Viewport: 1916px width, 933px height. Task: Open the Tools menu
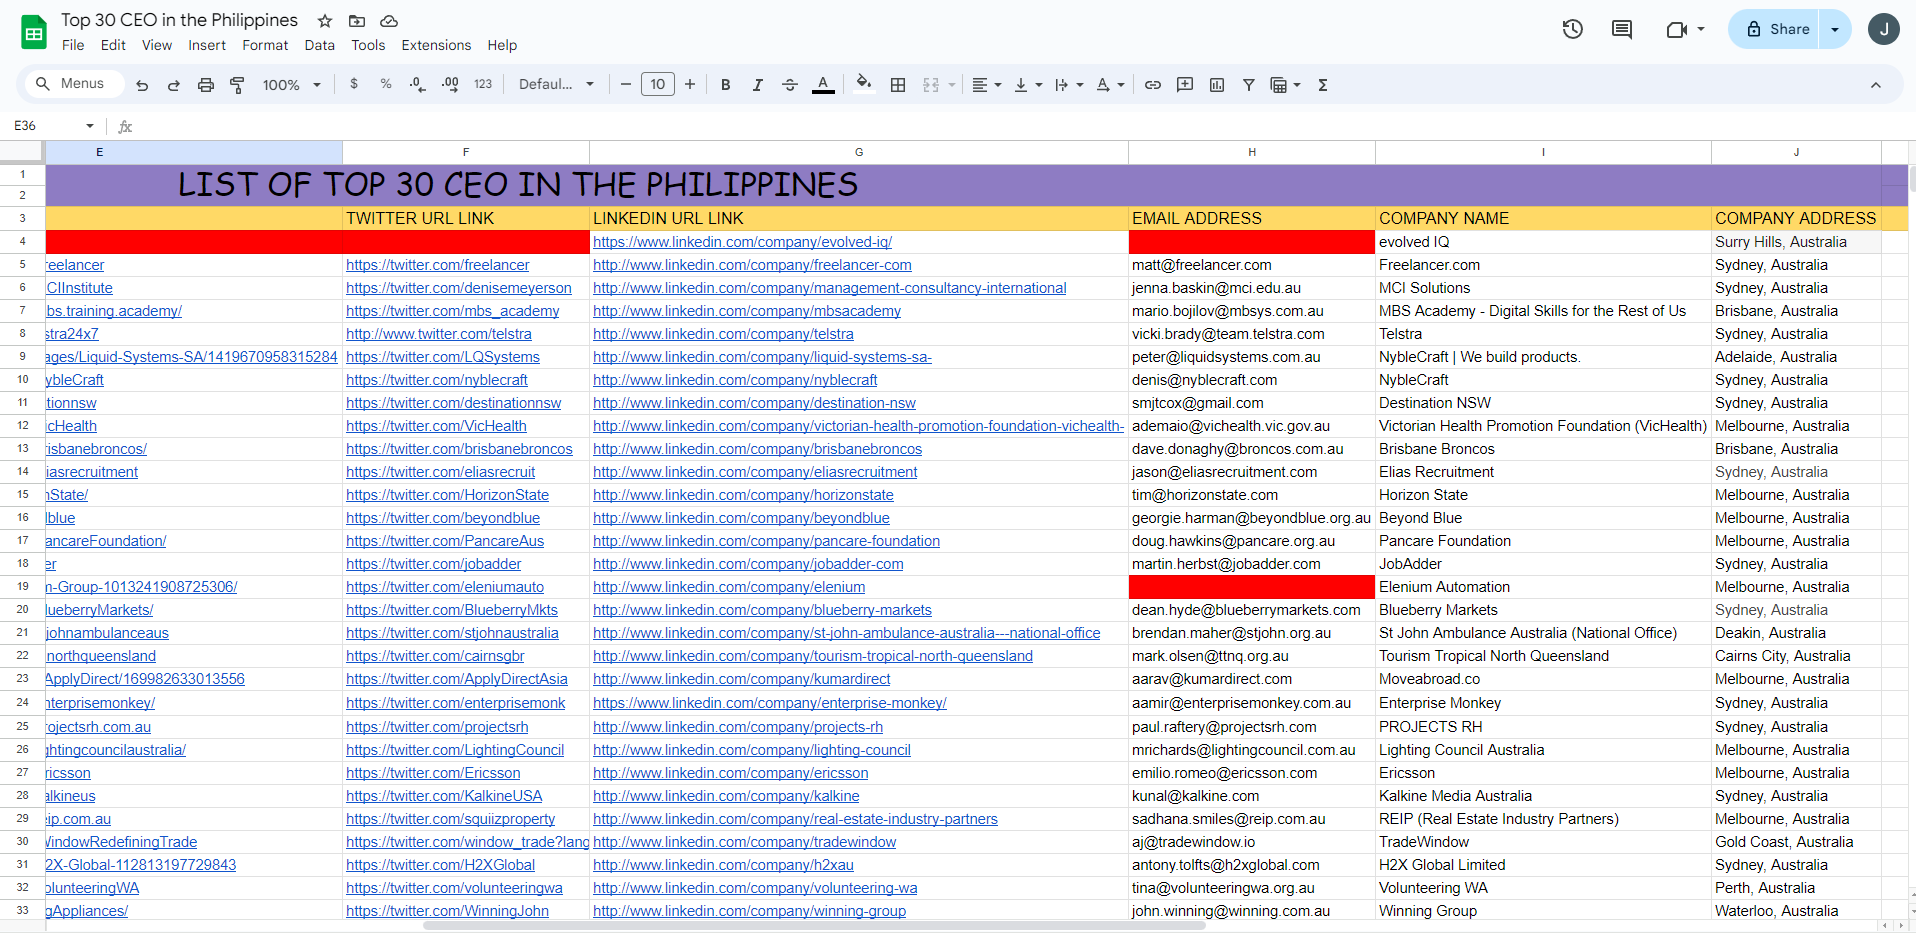pos(368,45)
